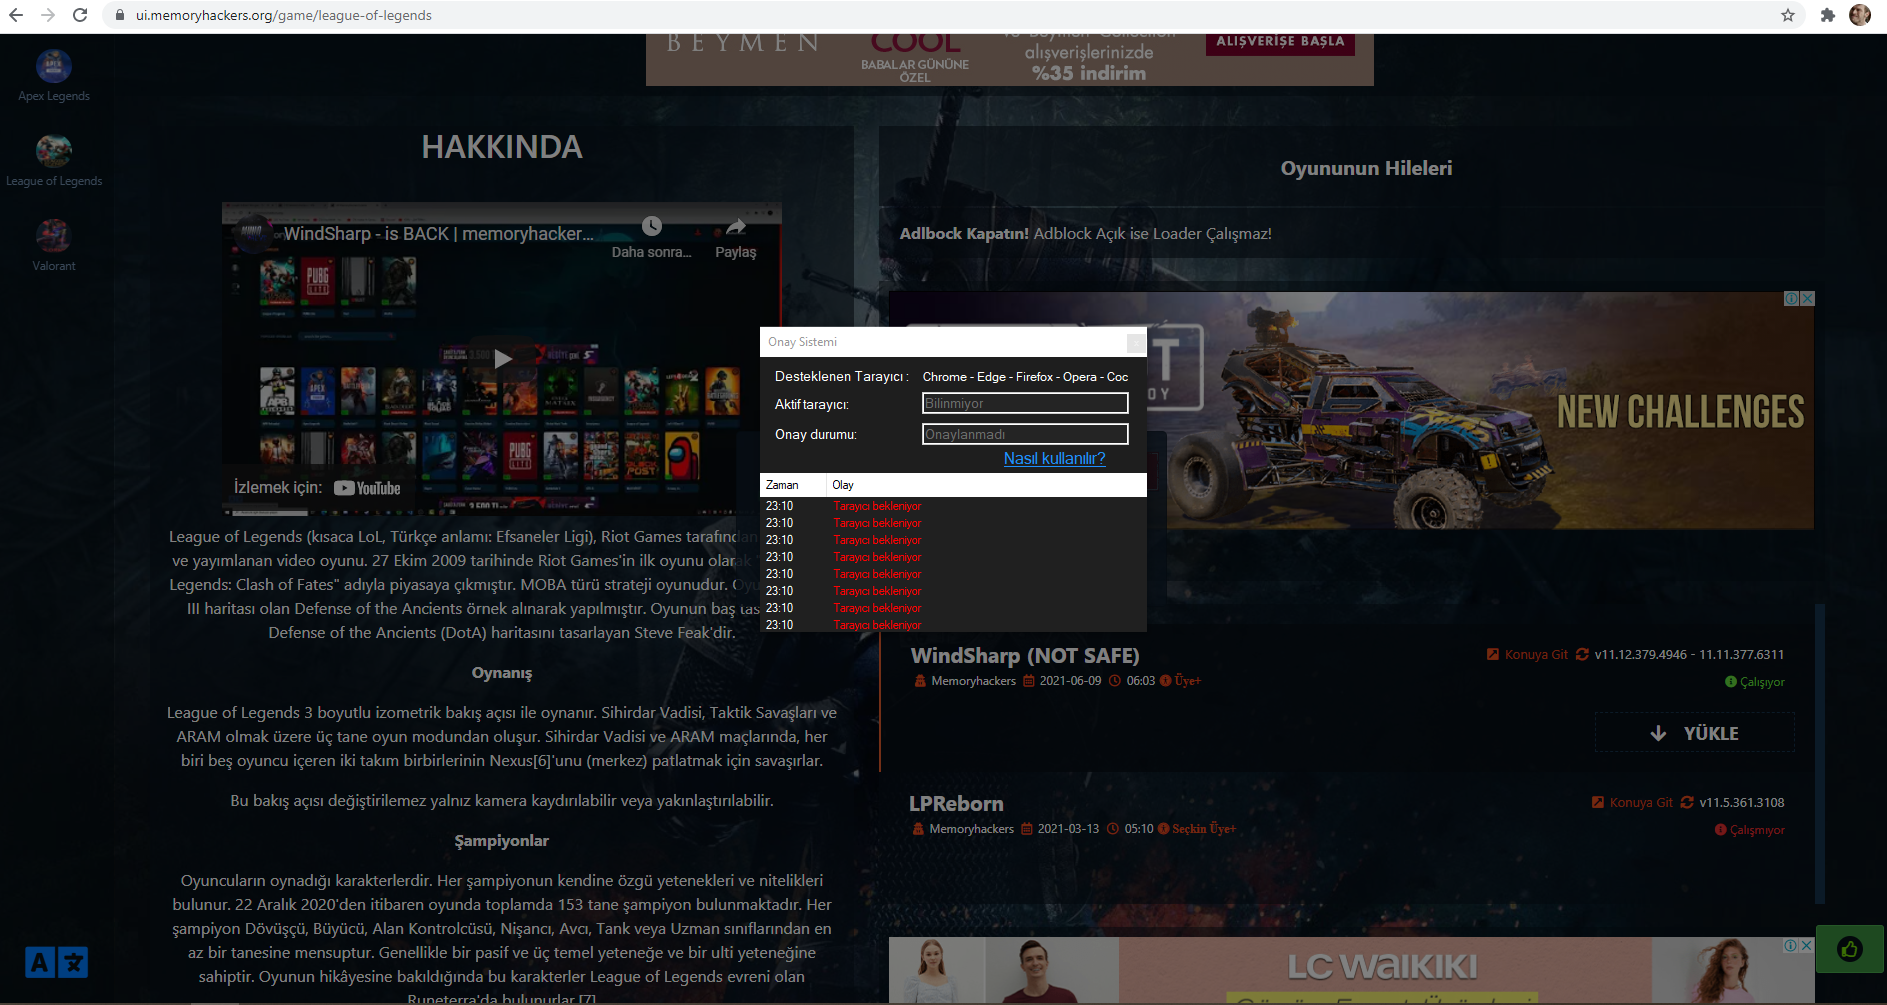The width and height of the screenshot is (1887, 1005).
Task: Open the Chrome profile avatar
Action: point(1860,15)
